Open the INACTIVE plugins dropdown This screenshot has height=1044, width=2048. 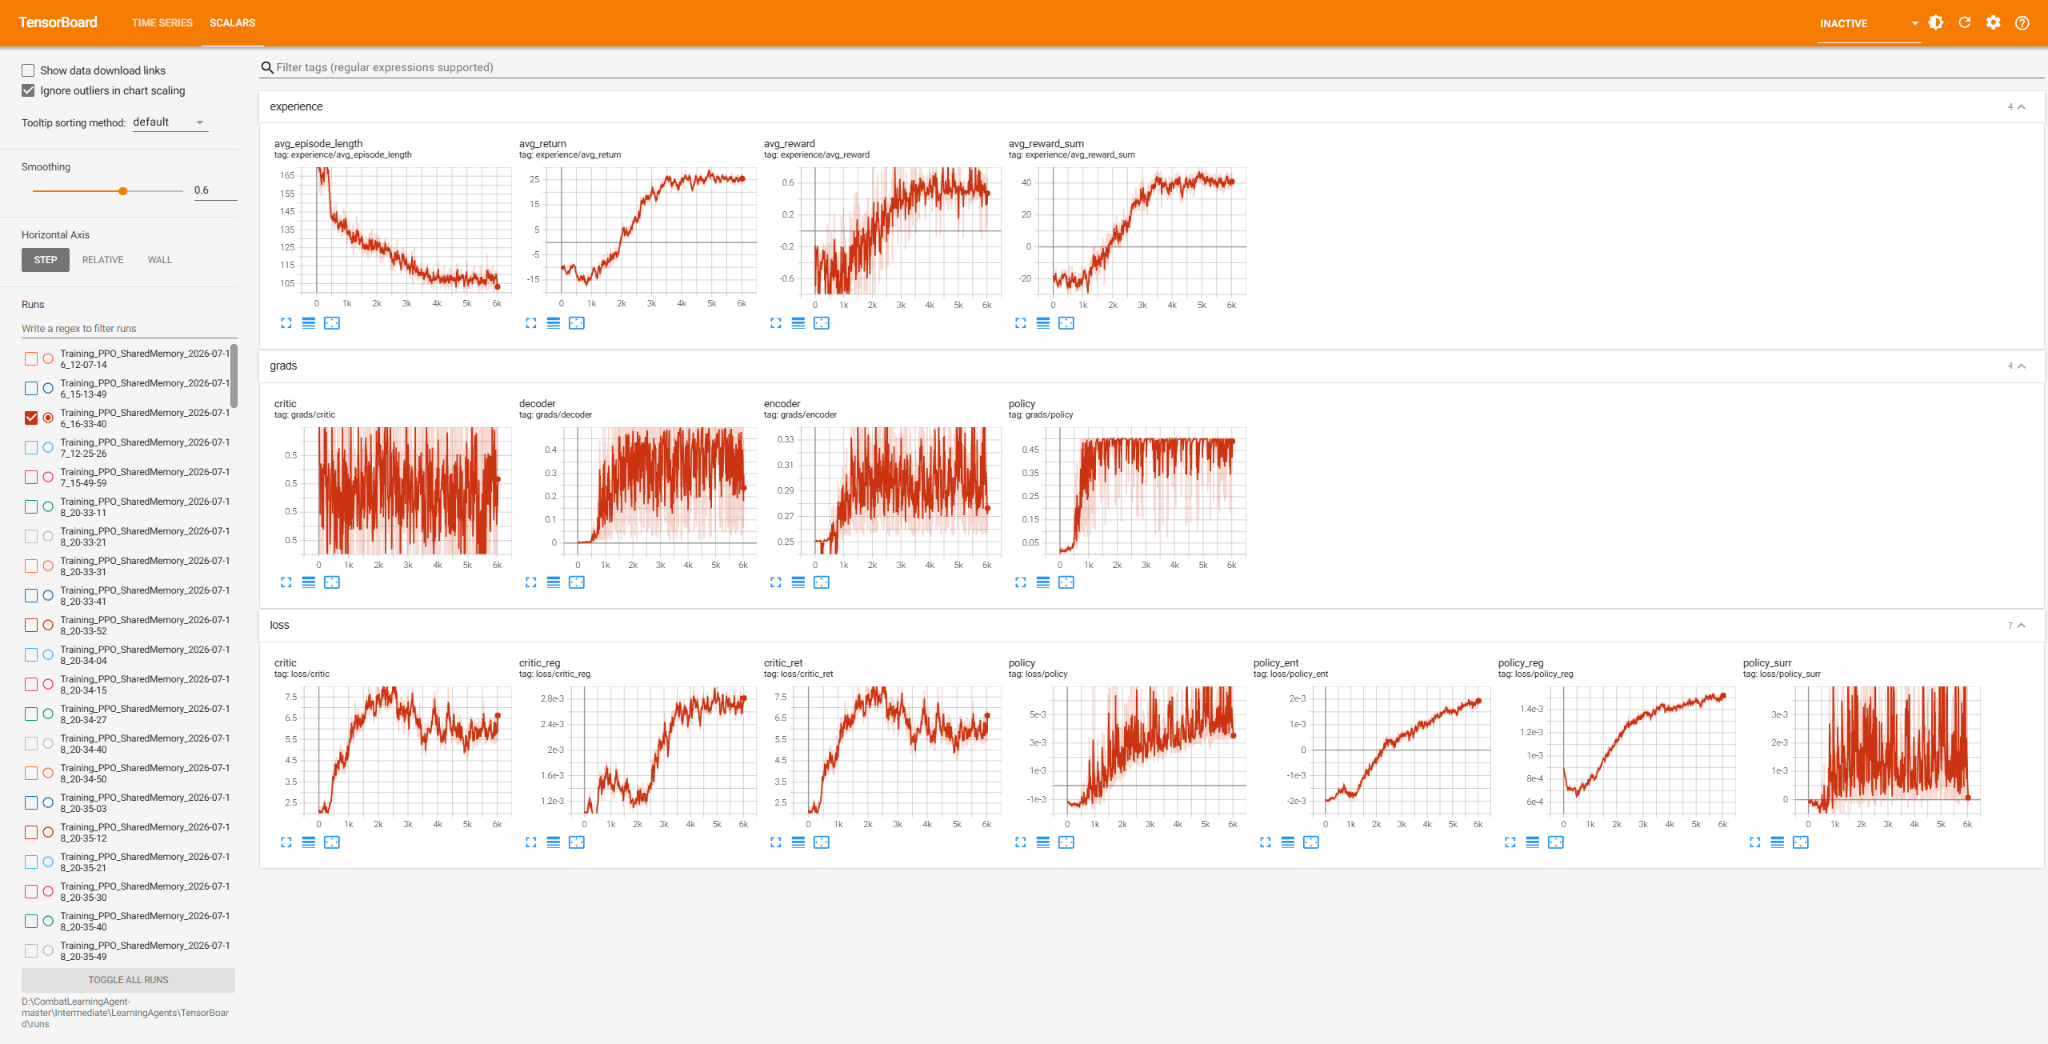(x=1868, y=23)
